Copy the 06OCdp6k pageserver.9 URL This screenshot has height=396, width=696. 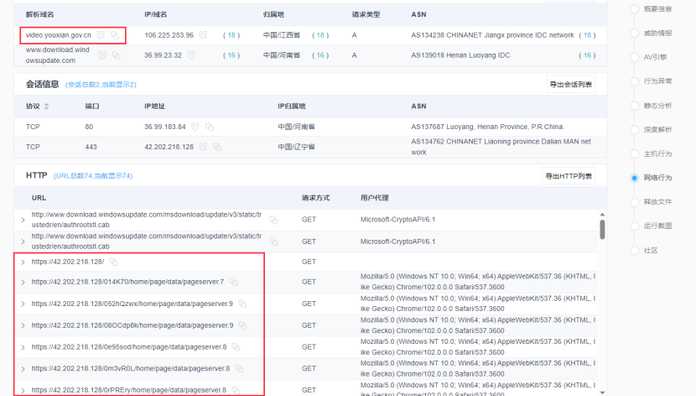(242, 325)
